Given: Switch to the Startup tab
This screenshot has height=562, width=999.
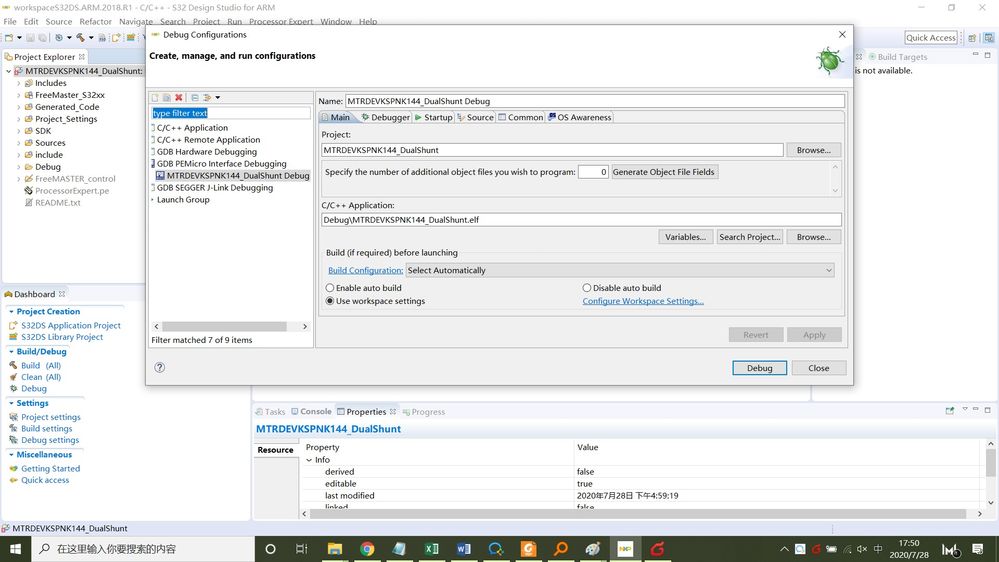Looking at the screenshot, I should 433,117.
